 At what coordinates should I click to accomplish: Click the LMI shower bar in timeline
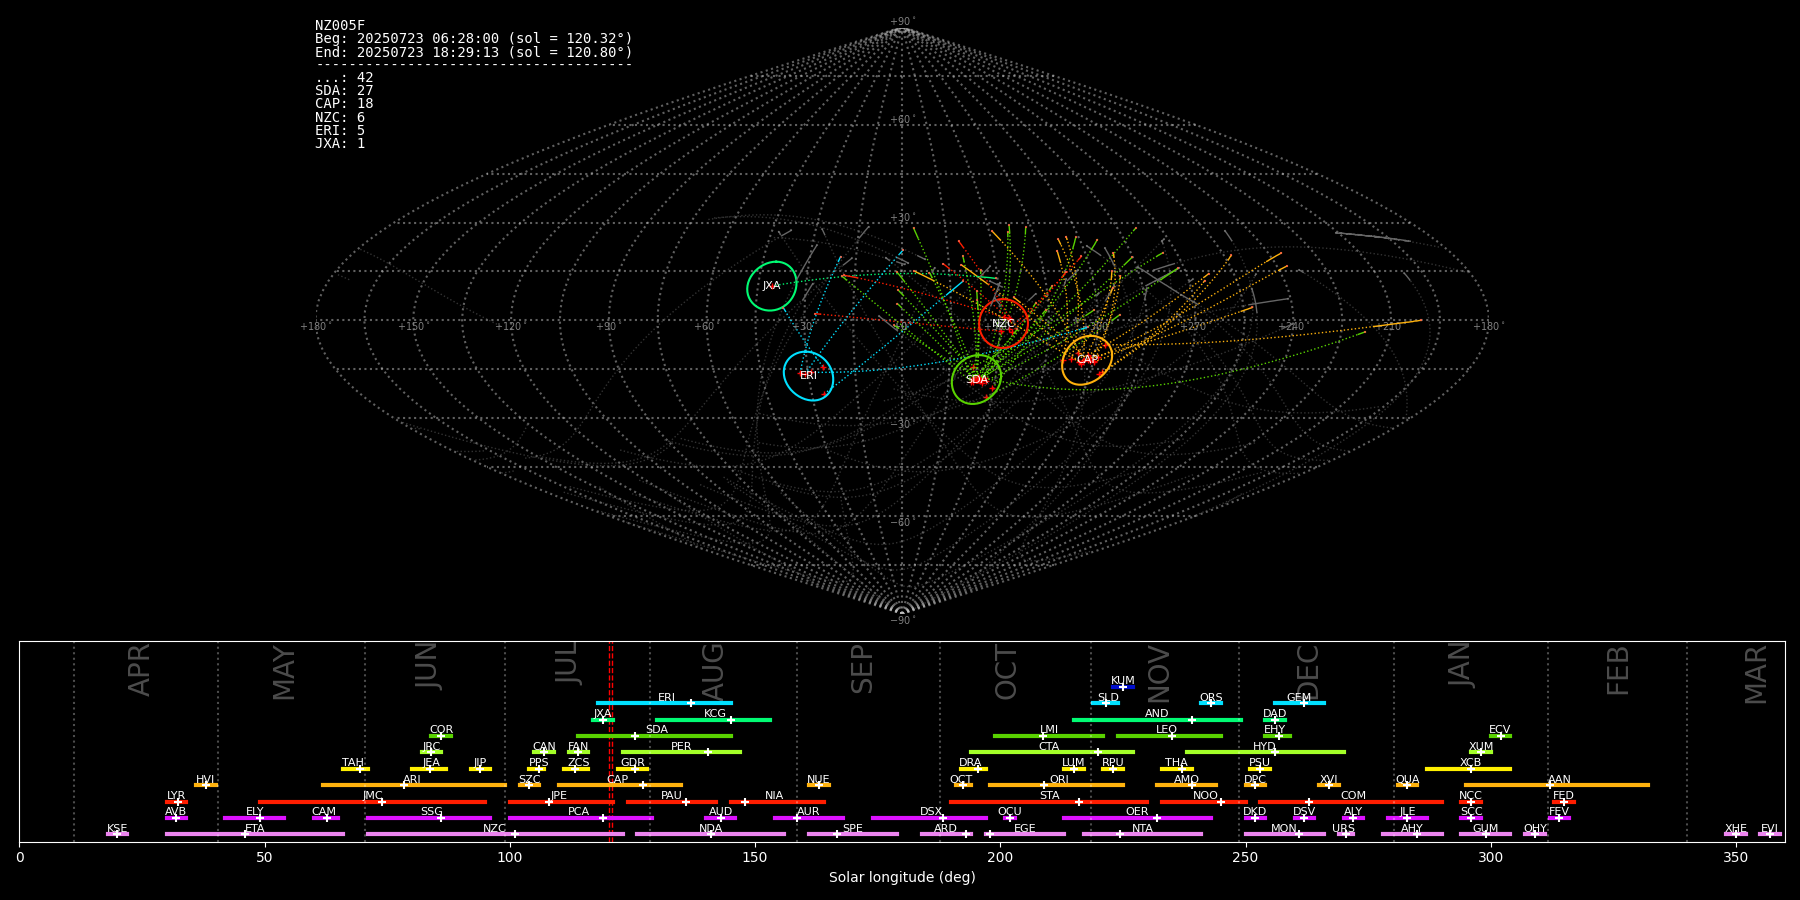tap(1049, 736)
